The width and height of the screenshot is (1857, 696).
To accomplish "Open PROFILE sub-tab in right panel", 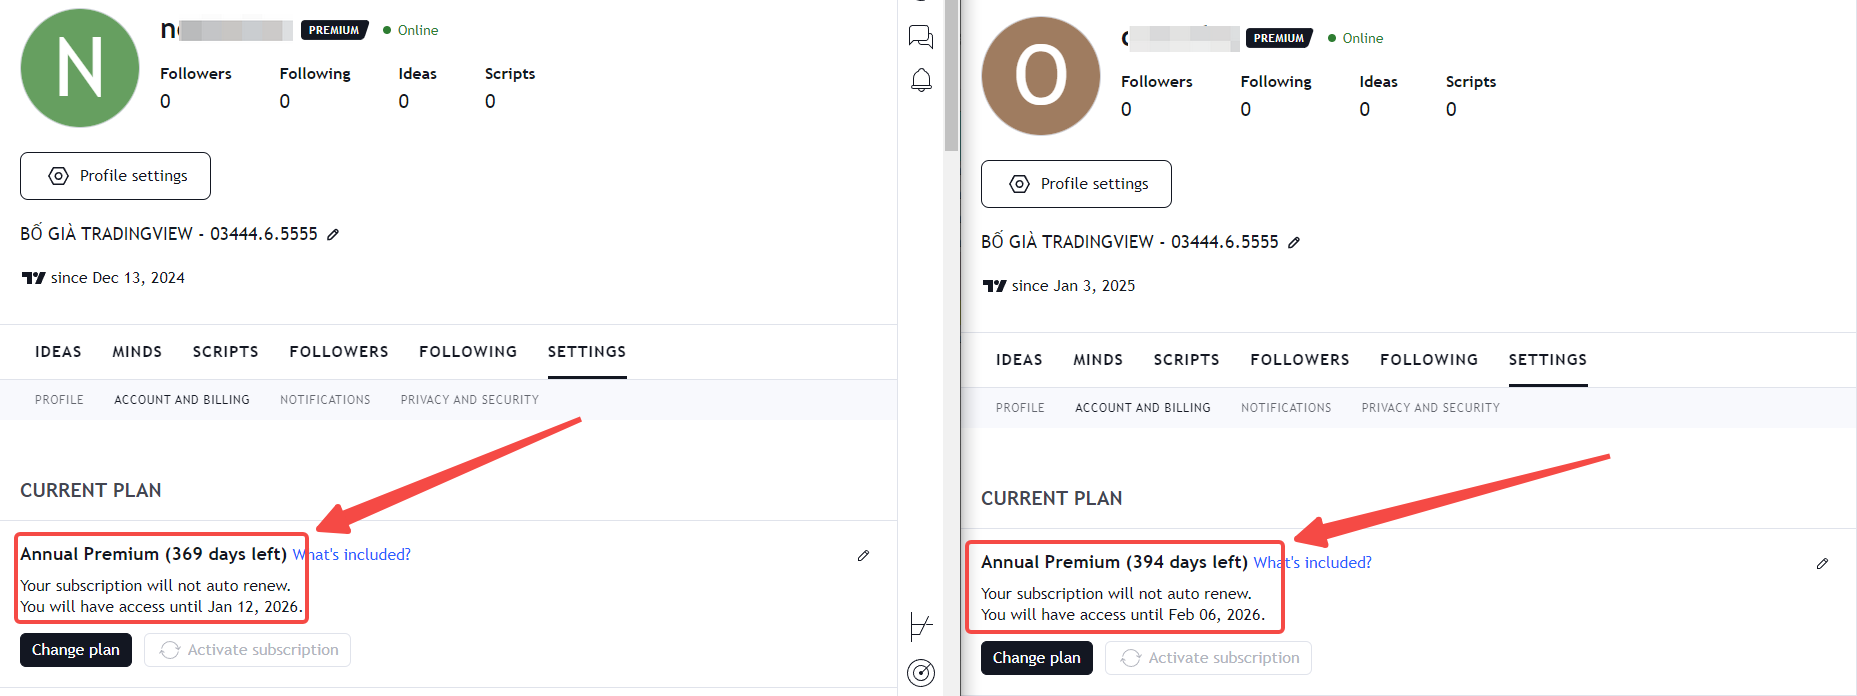I will 1020,408.
